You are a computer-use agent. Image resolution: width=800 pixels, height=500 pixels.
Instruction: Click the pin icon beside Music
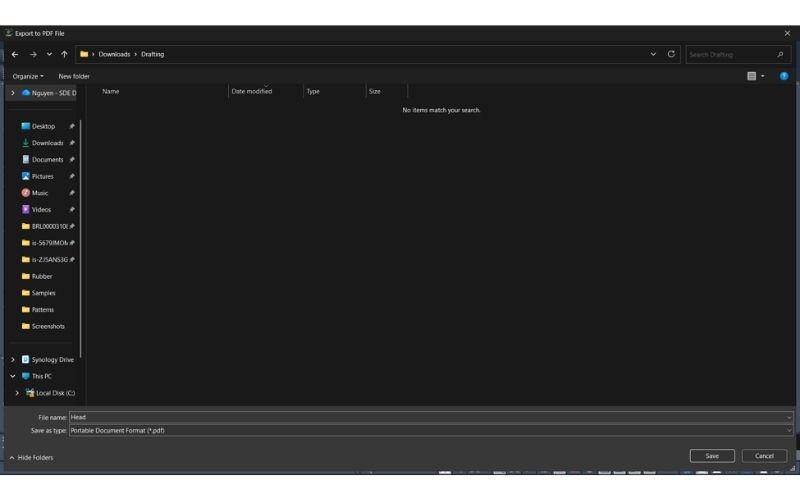[72, 193]
